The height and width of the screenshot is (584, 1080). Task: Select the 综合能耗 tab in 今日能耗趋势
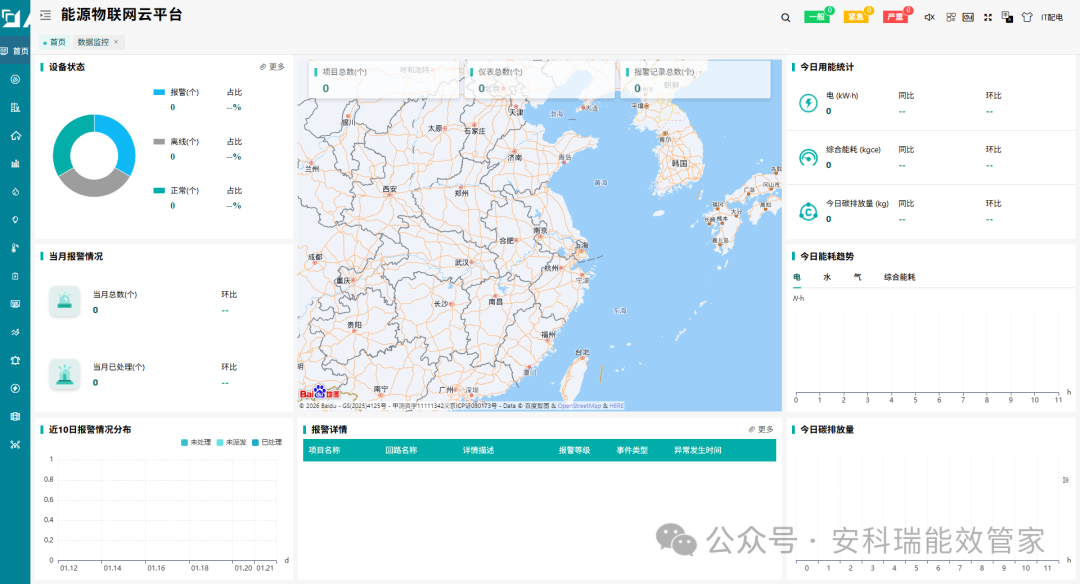900,277
